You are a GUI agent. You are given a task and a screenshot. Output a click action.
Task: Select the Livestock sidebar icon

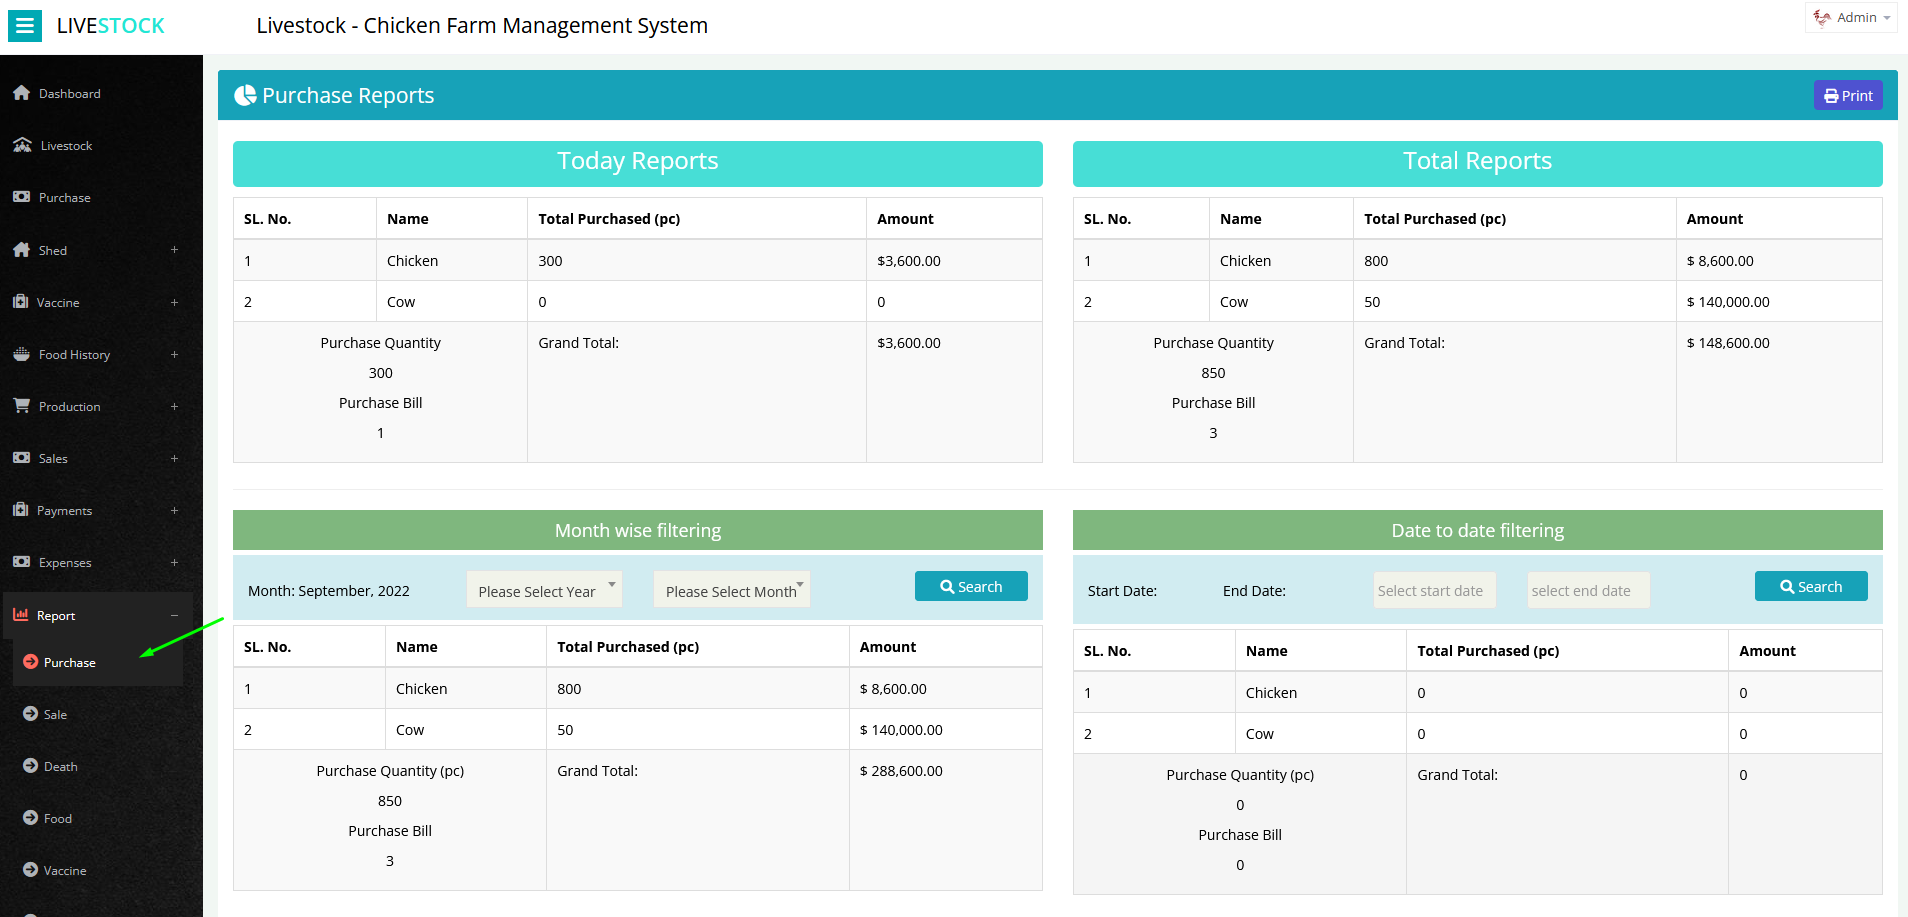[22, 145]
